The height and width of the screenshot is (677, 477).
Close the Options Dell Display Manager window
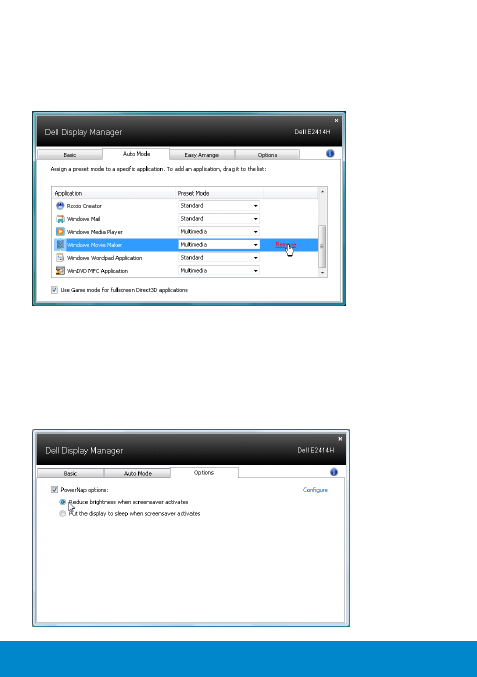coord(340,439)
